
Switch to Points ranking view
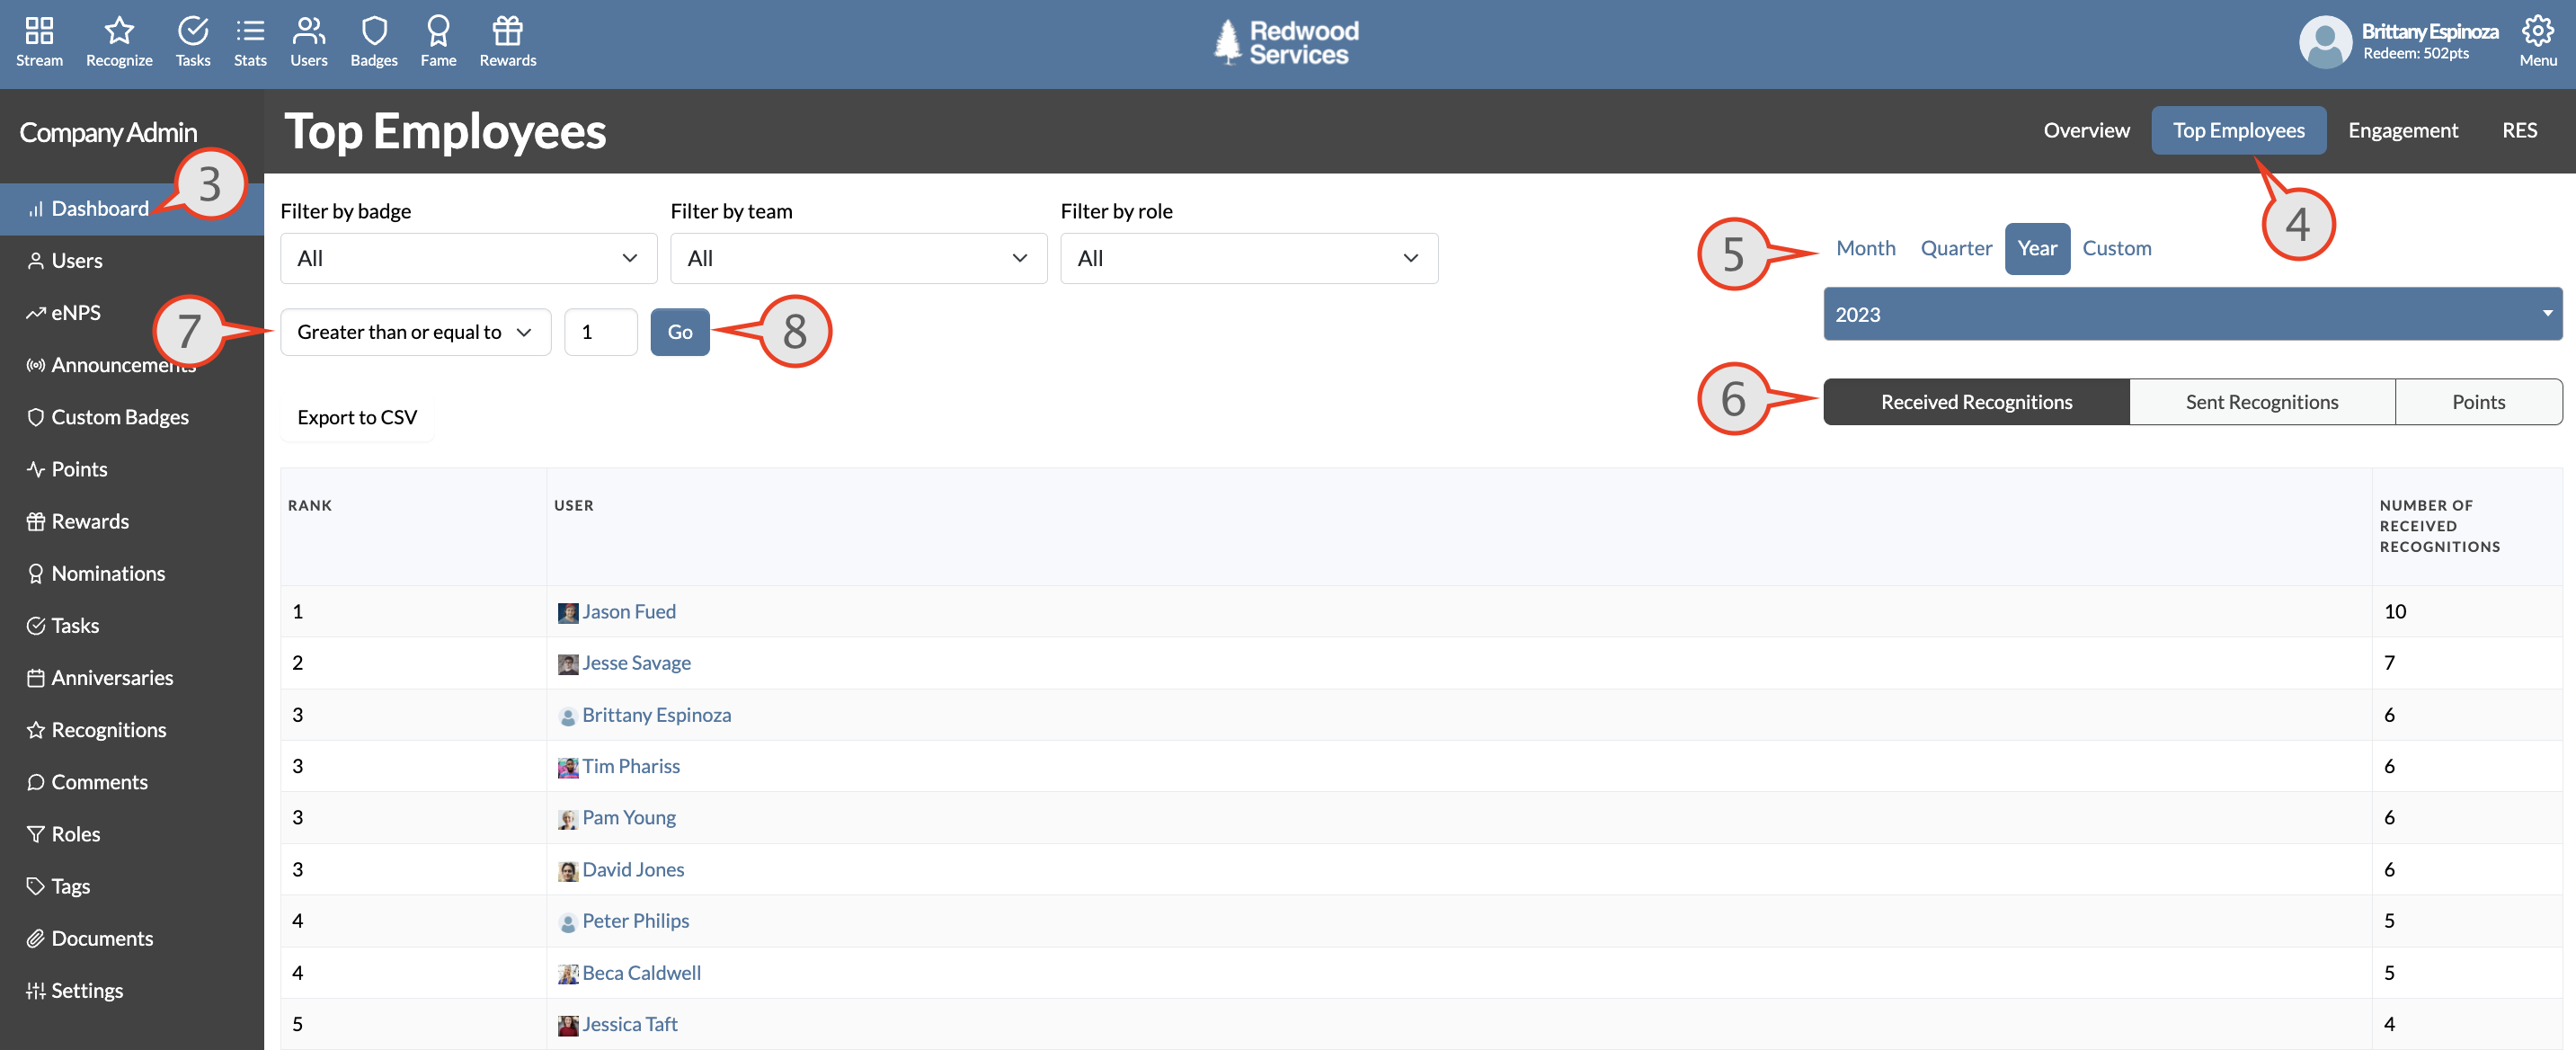coord(2478,401)
